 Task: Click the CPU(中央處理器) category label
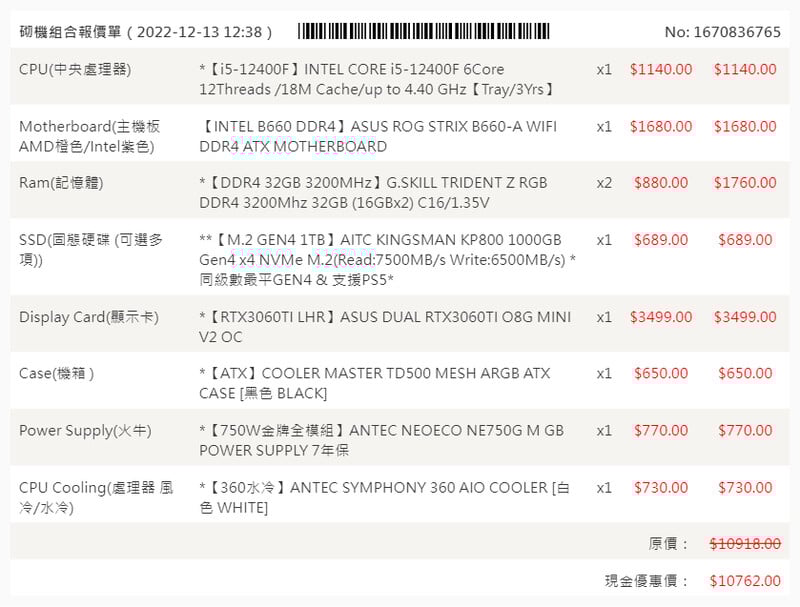(x=75, y=69)
